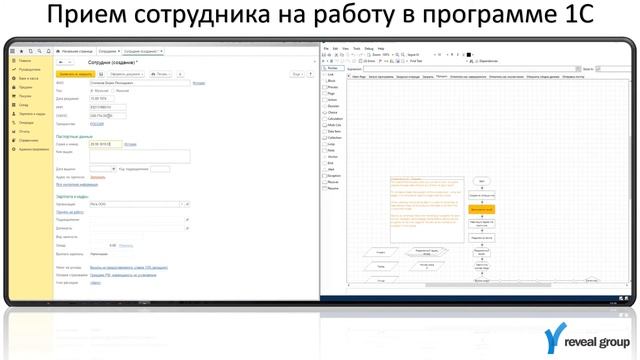
Task: Click the РОССИЯ citizenship link
Action: point(97,124)
